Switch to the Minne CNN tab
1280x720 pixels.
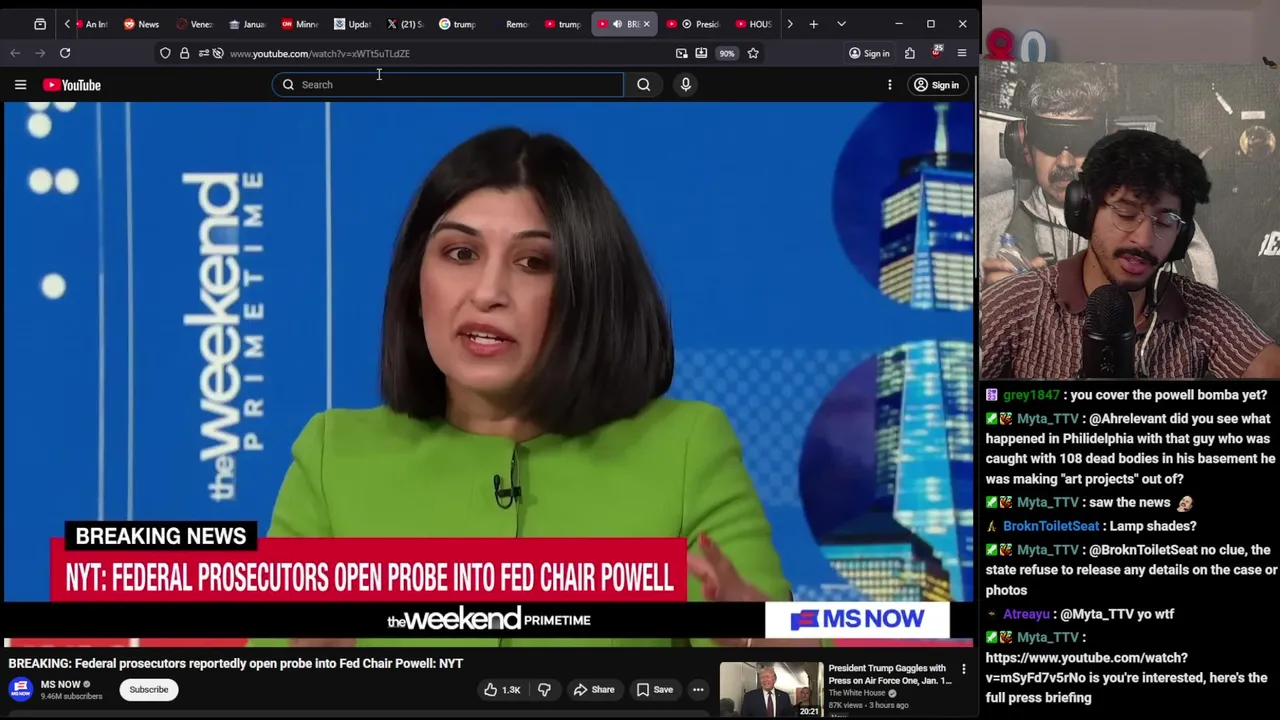click(298, 24)
